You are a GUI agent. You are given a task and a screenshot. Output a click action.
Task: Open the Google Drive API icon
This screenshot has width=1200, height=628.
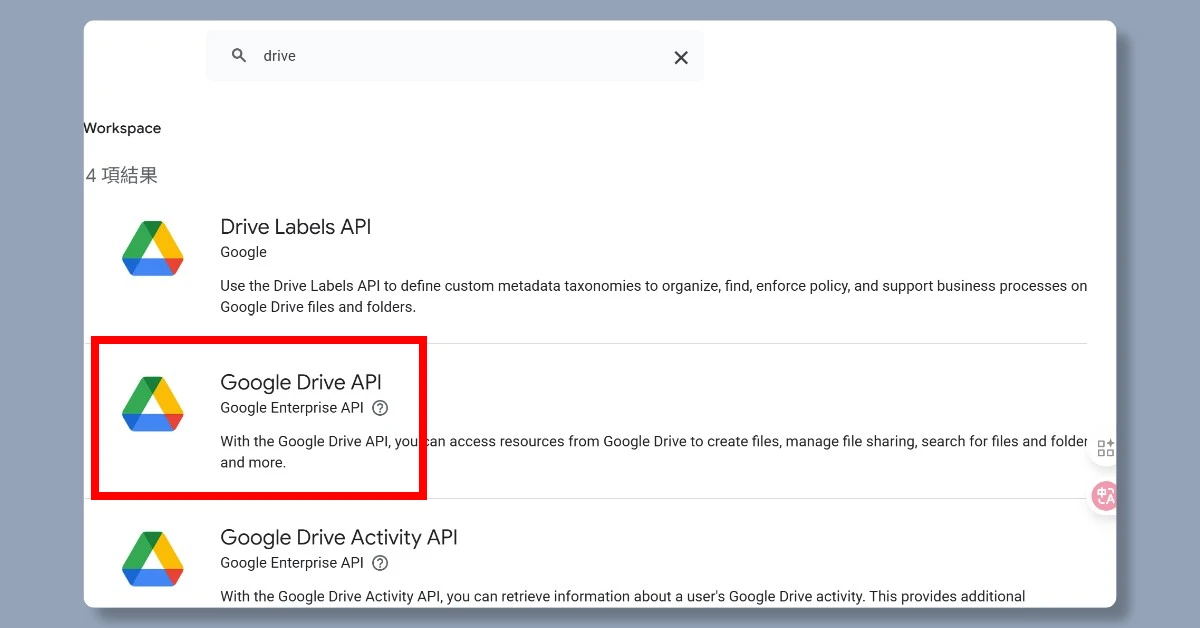[x=153, y=404]
